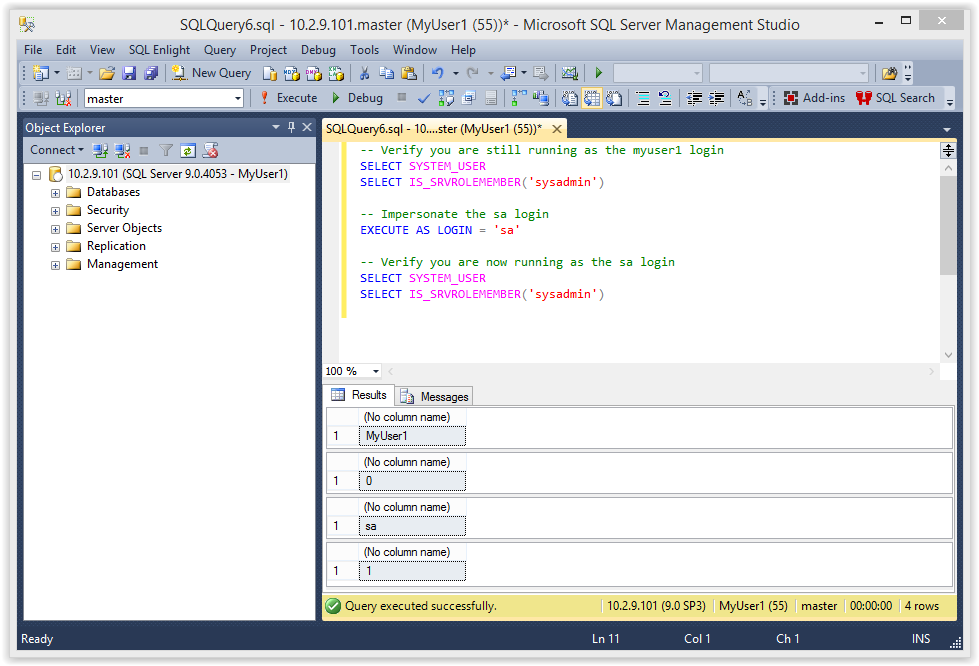The height and width of the screenshot is (666, 979).
Task: Parse query with the blue checkmark icon
Action: [424, 98]
